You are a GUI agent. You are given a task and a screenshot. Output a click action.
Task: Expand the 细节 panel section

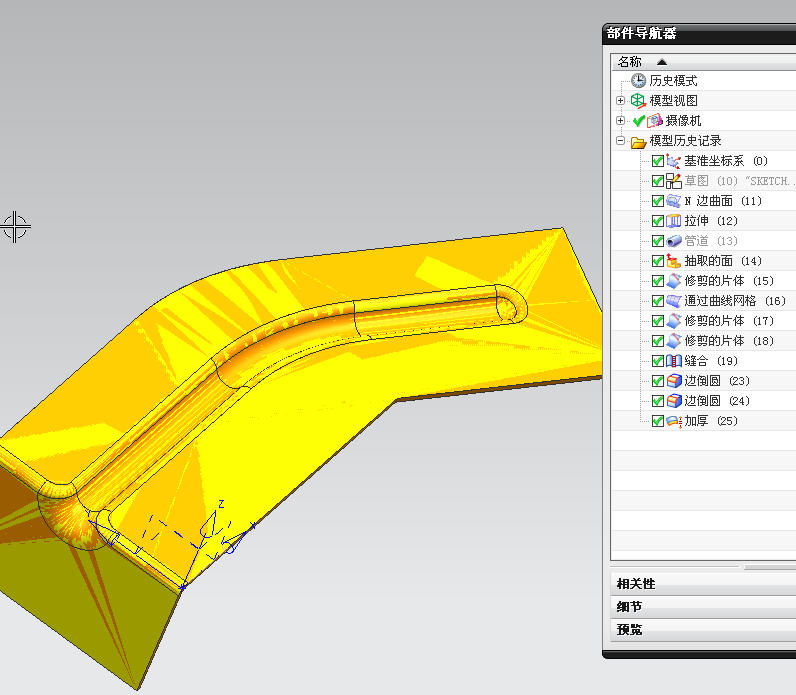click(703, 607)
